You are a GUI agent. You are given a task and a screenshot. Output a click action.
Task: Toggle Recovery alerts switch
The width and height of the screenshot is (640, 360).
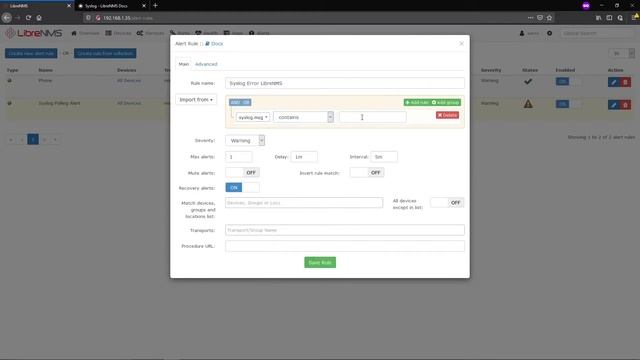242,188
